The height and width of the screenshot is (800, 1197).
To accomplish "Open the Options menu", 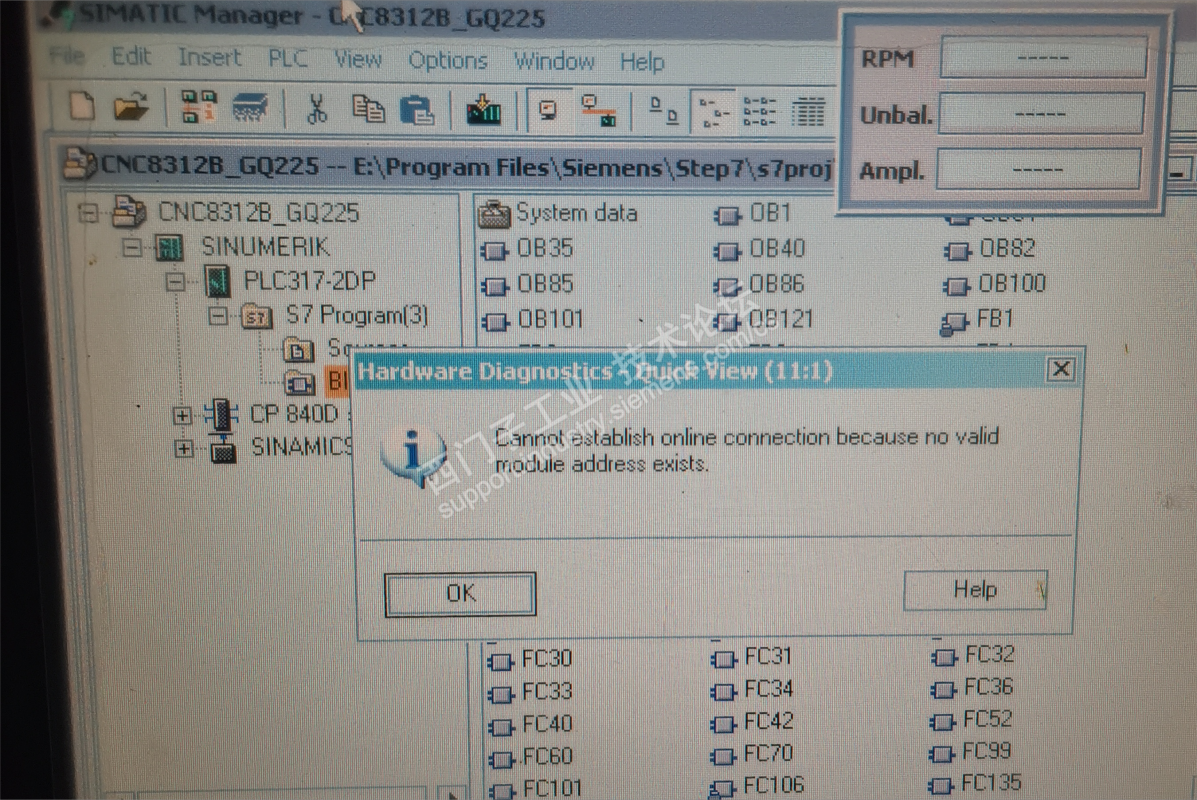I will coord(448,60).
